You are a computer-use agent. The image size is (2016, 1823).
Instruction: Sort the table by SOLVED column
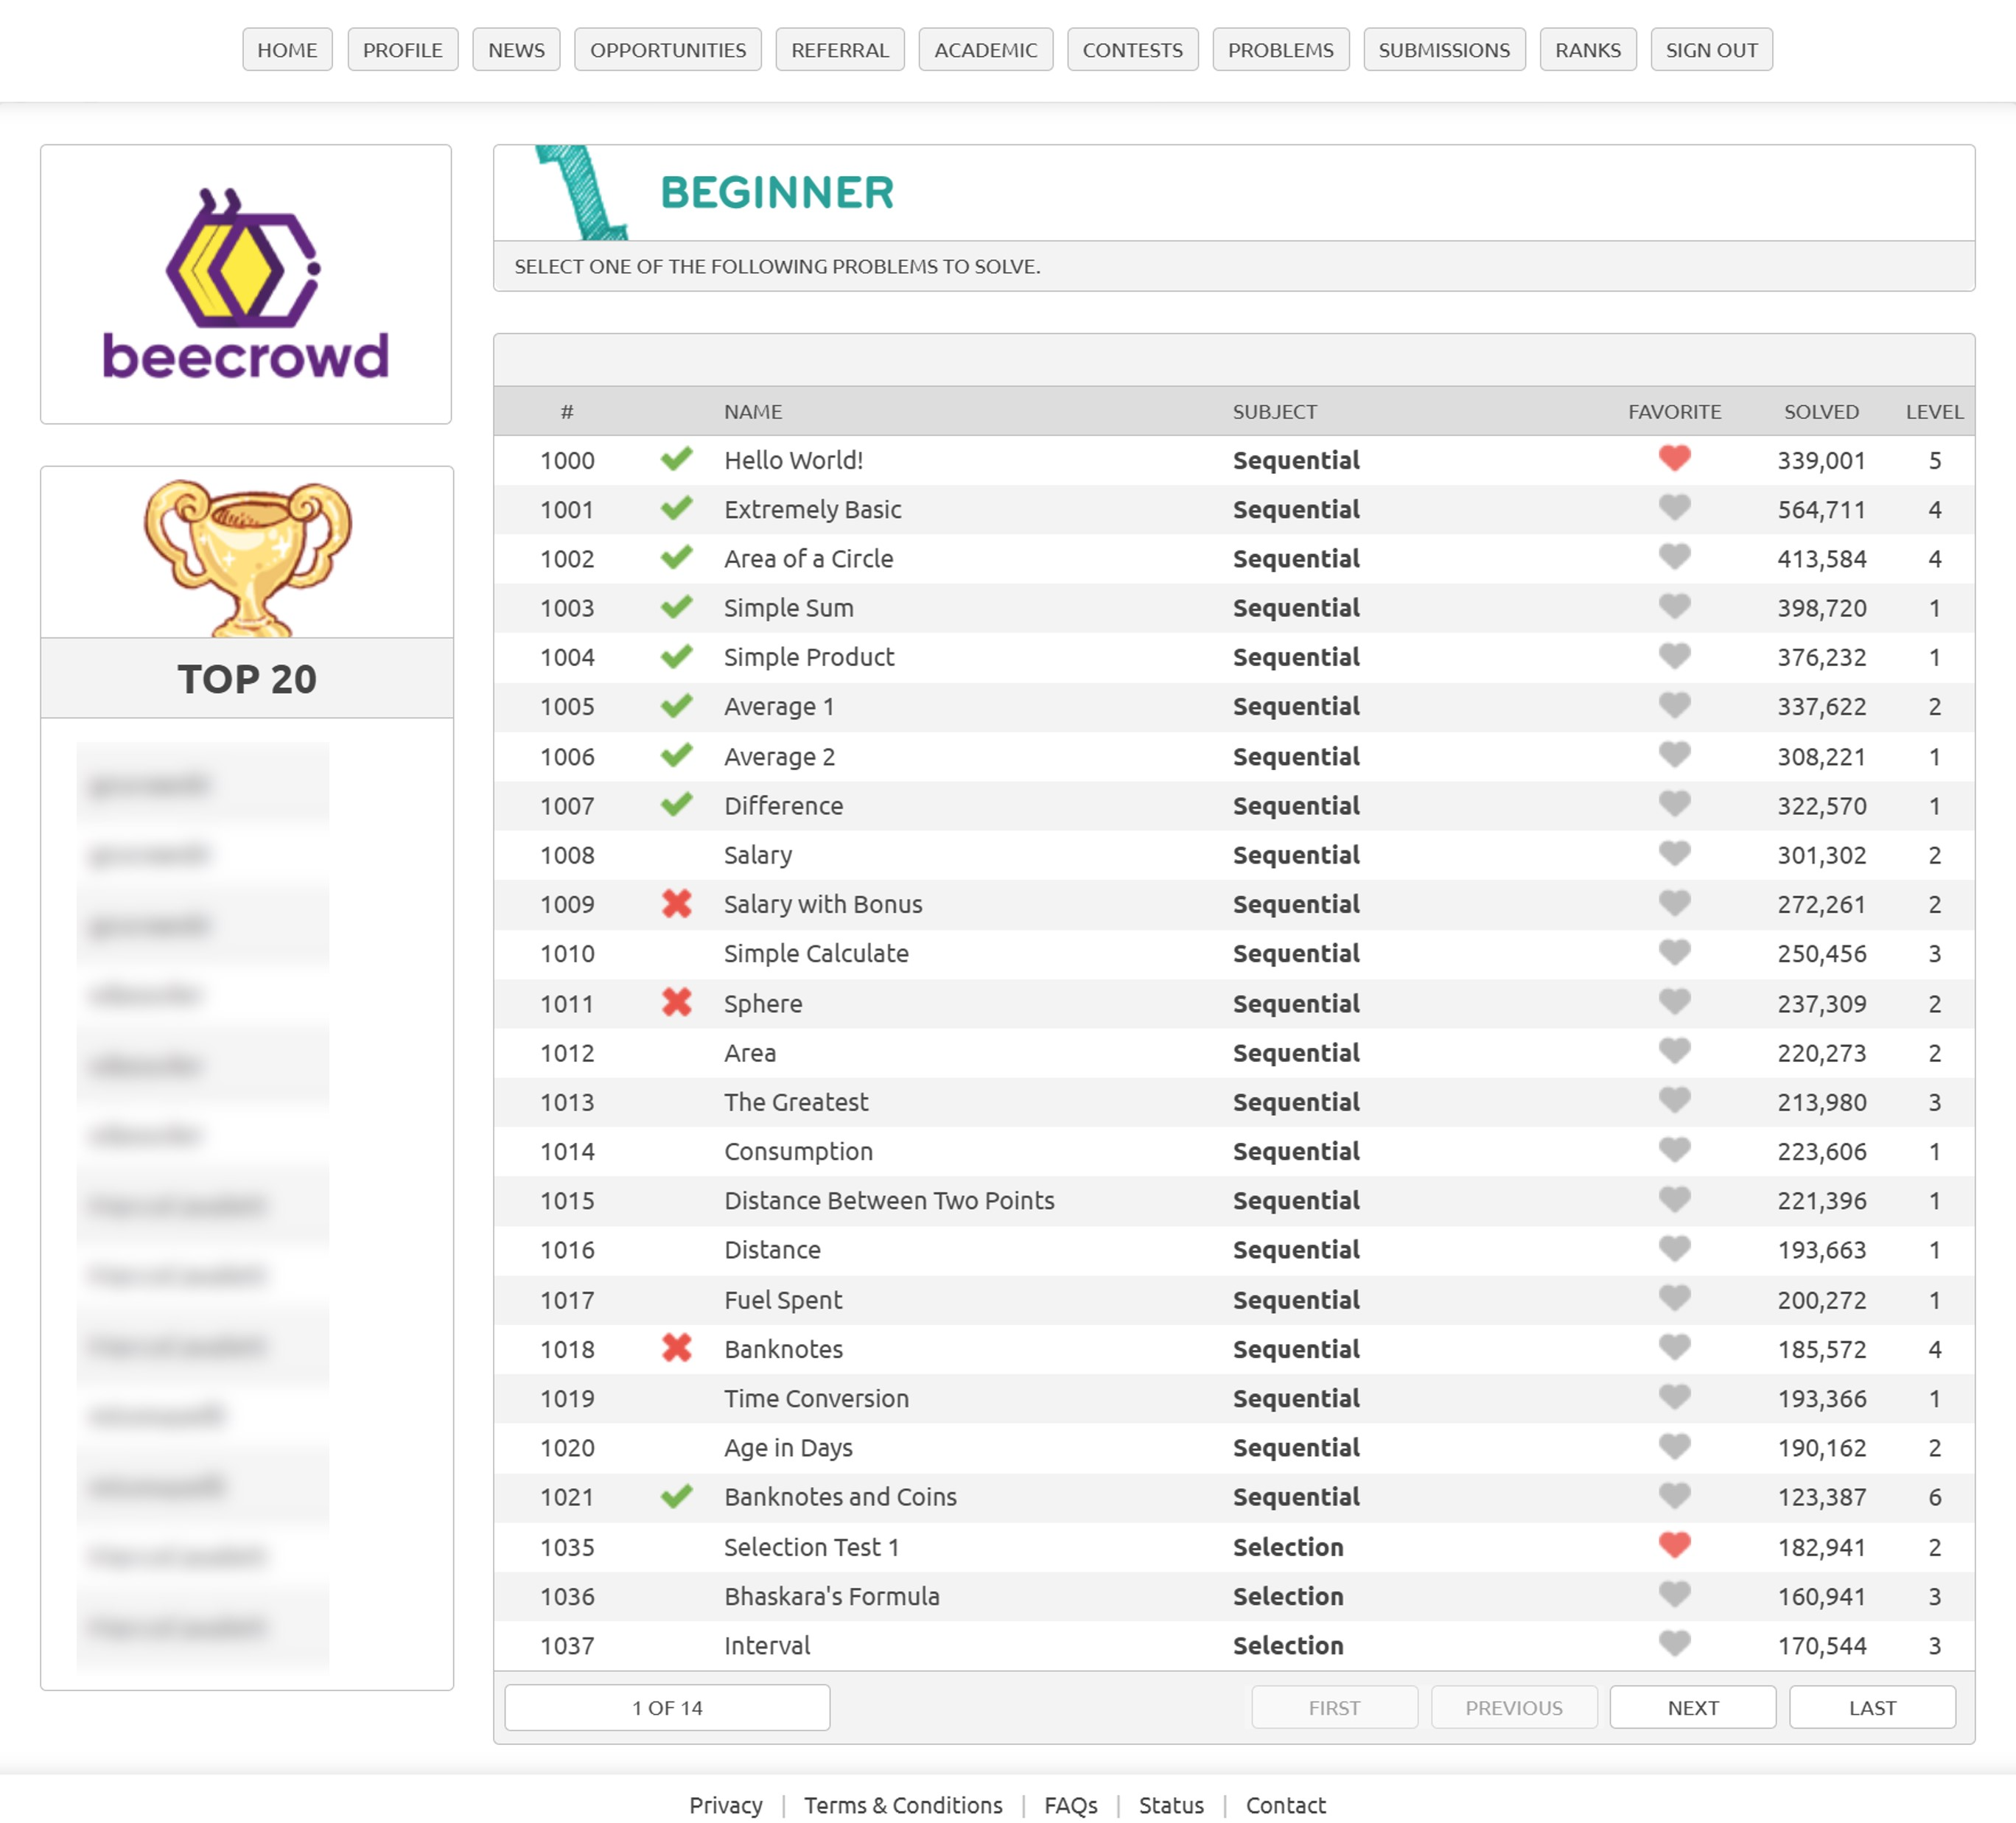(1820, 411)
